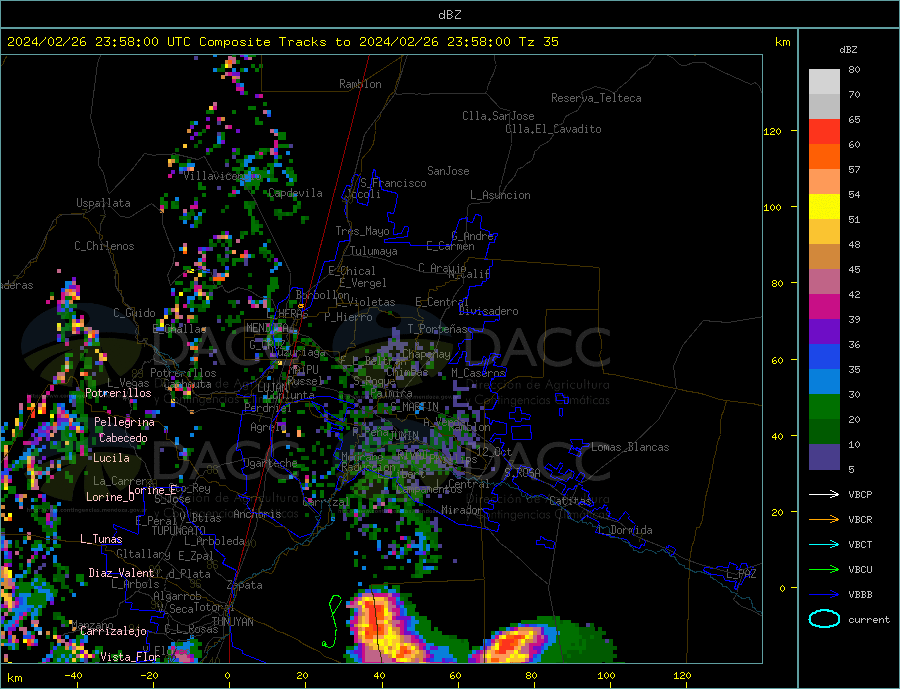The image size is (900, 689).
Task: Select the light grey 80 dBZ color band
Action: (x=824, y=82)
